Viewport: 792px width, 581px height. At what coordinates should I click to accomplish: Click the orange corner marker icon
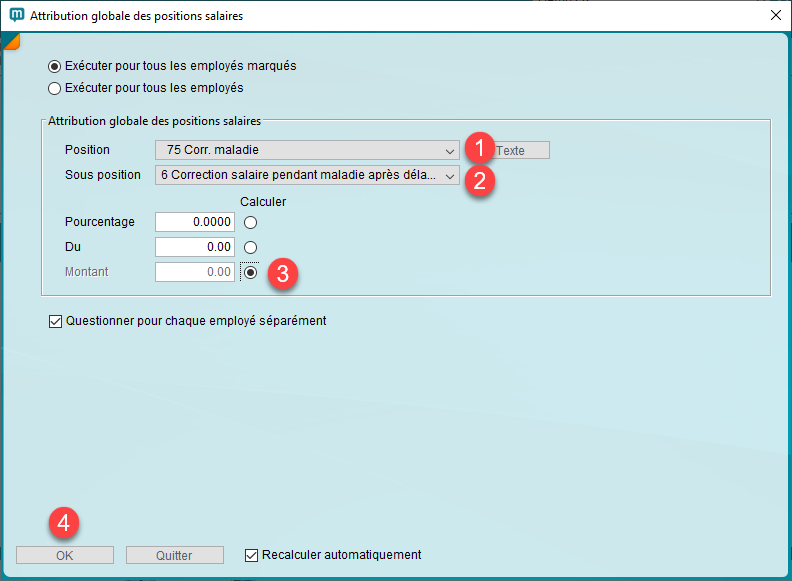point(11,42)
